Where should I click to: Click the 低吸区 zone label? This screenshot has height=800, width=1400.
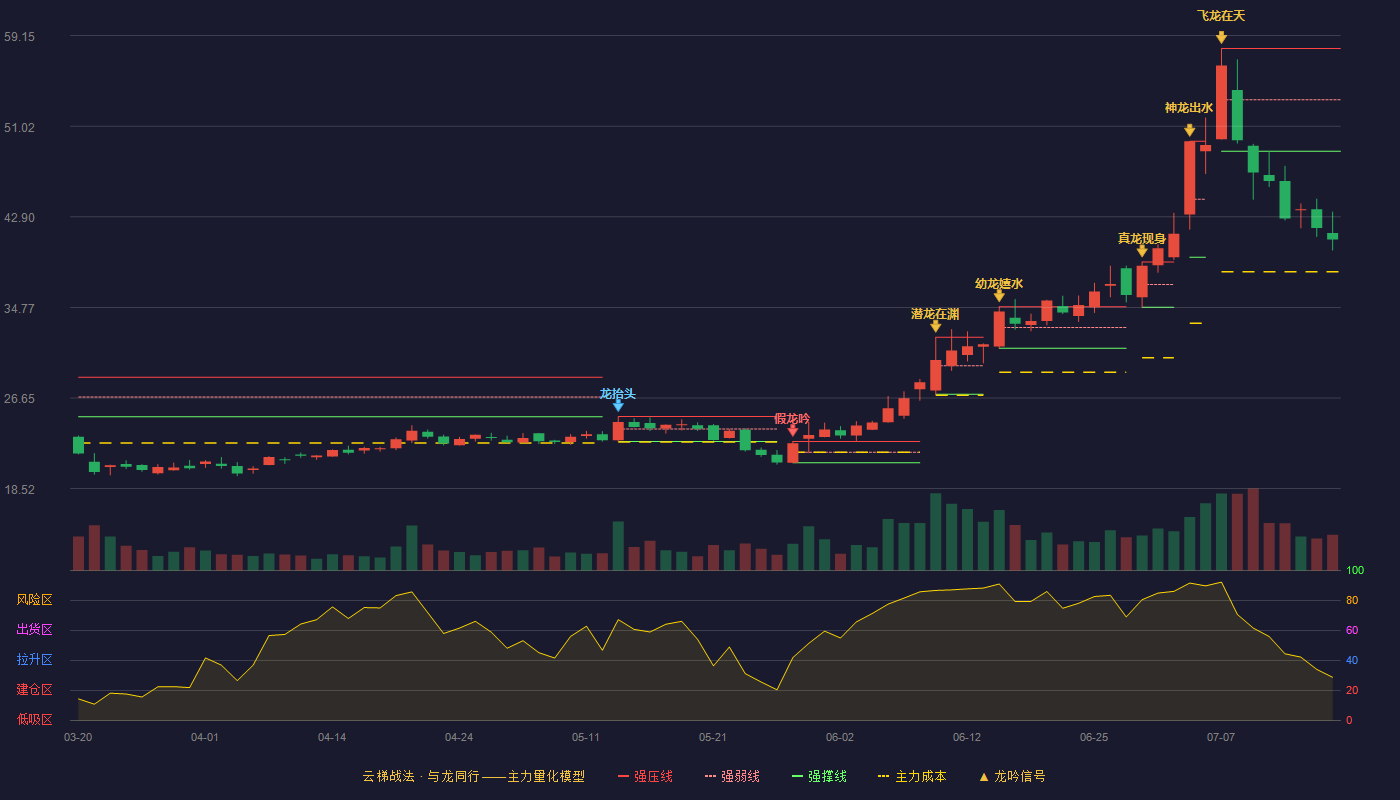click(35, 719)
